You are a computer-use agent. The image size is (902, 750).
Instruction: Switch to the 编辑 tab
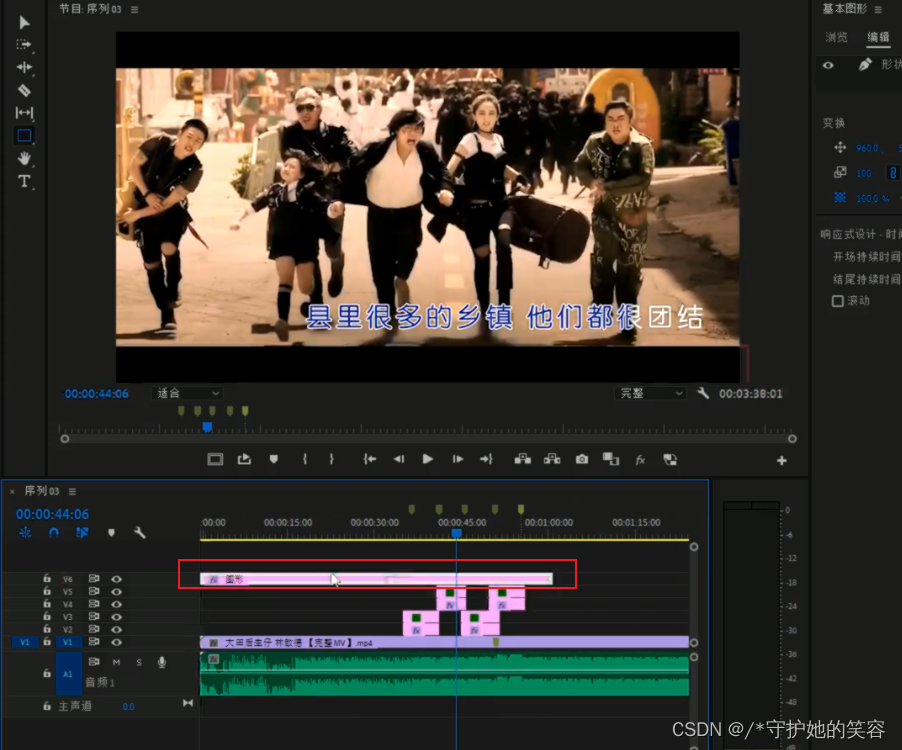pyautogui.click(x=878, y=37)
